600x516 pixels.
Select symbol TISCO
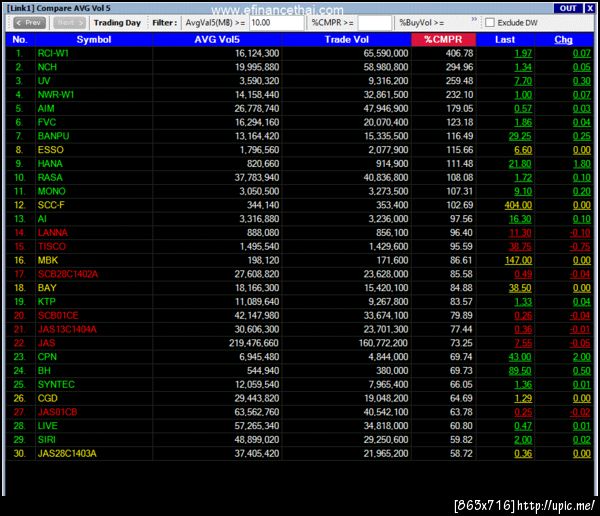(x=52, y=247)
